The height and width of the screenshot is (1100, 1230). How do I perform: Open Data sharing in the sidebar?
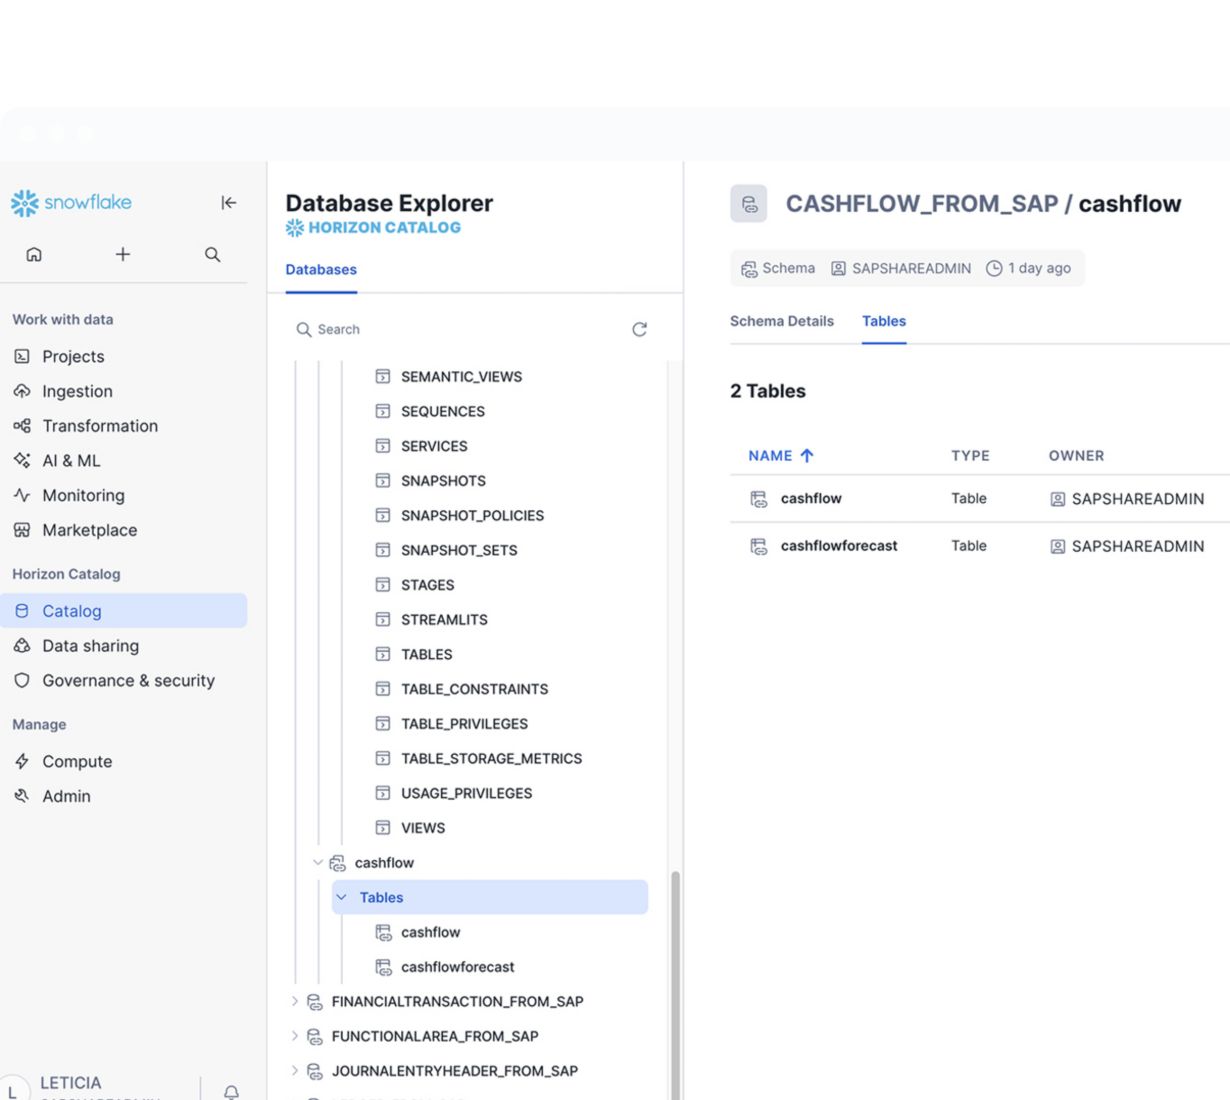click(90, 646)
